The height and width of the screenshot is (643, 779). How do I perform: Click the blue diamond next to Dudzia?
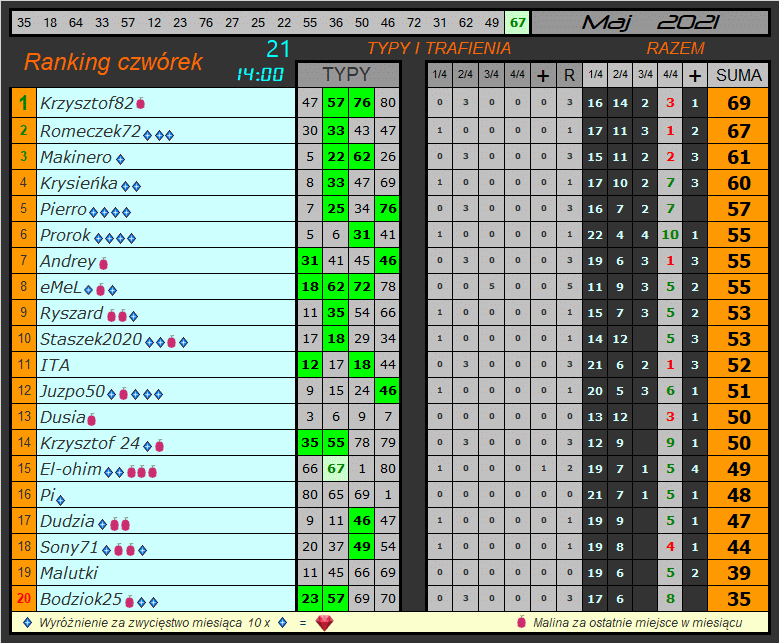click(102, 524)
